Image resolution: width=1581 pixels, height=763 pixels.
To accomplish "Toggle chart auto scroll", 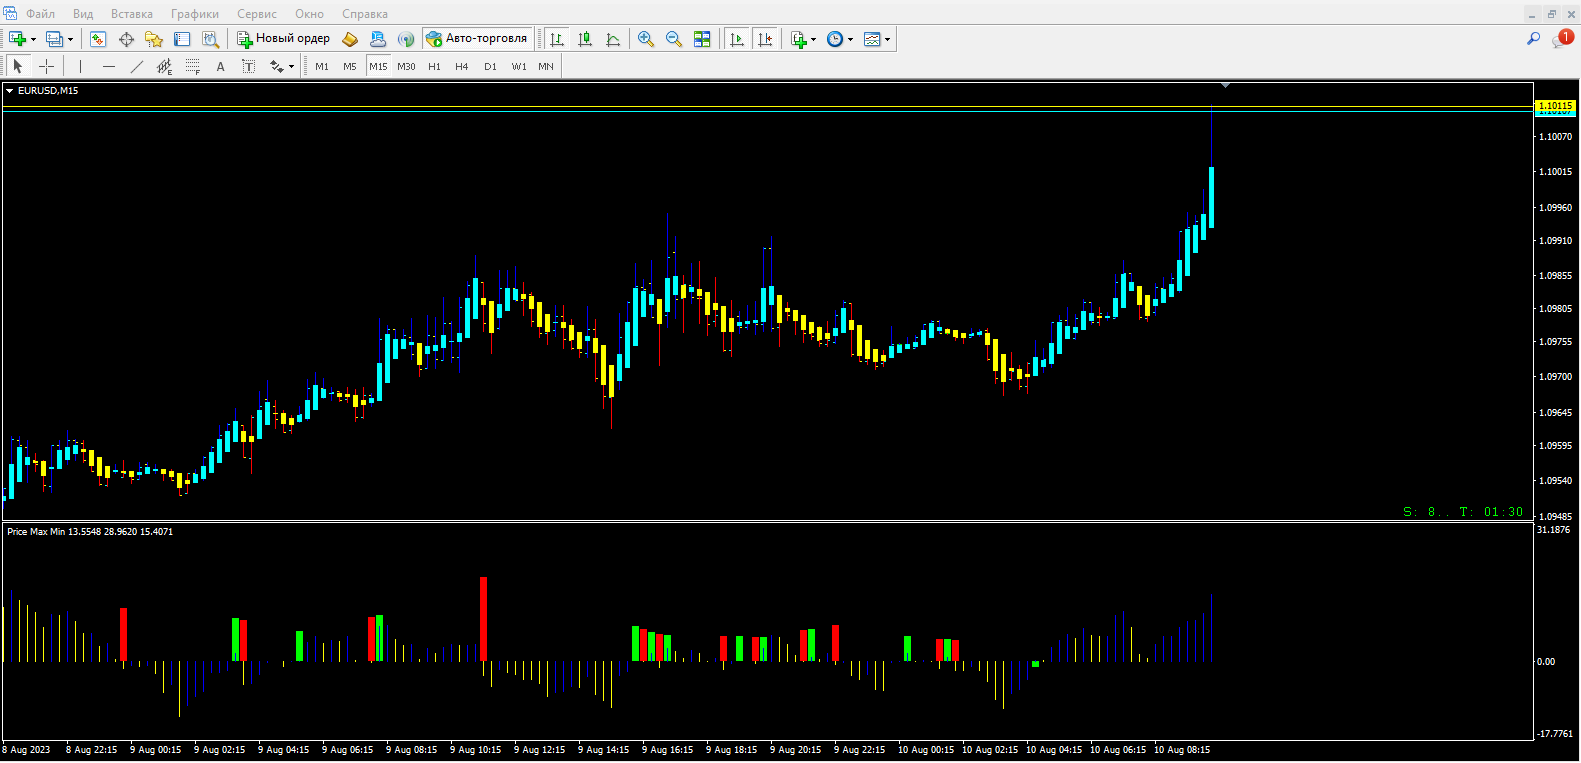I will click(737, 39).
